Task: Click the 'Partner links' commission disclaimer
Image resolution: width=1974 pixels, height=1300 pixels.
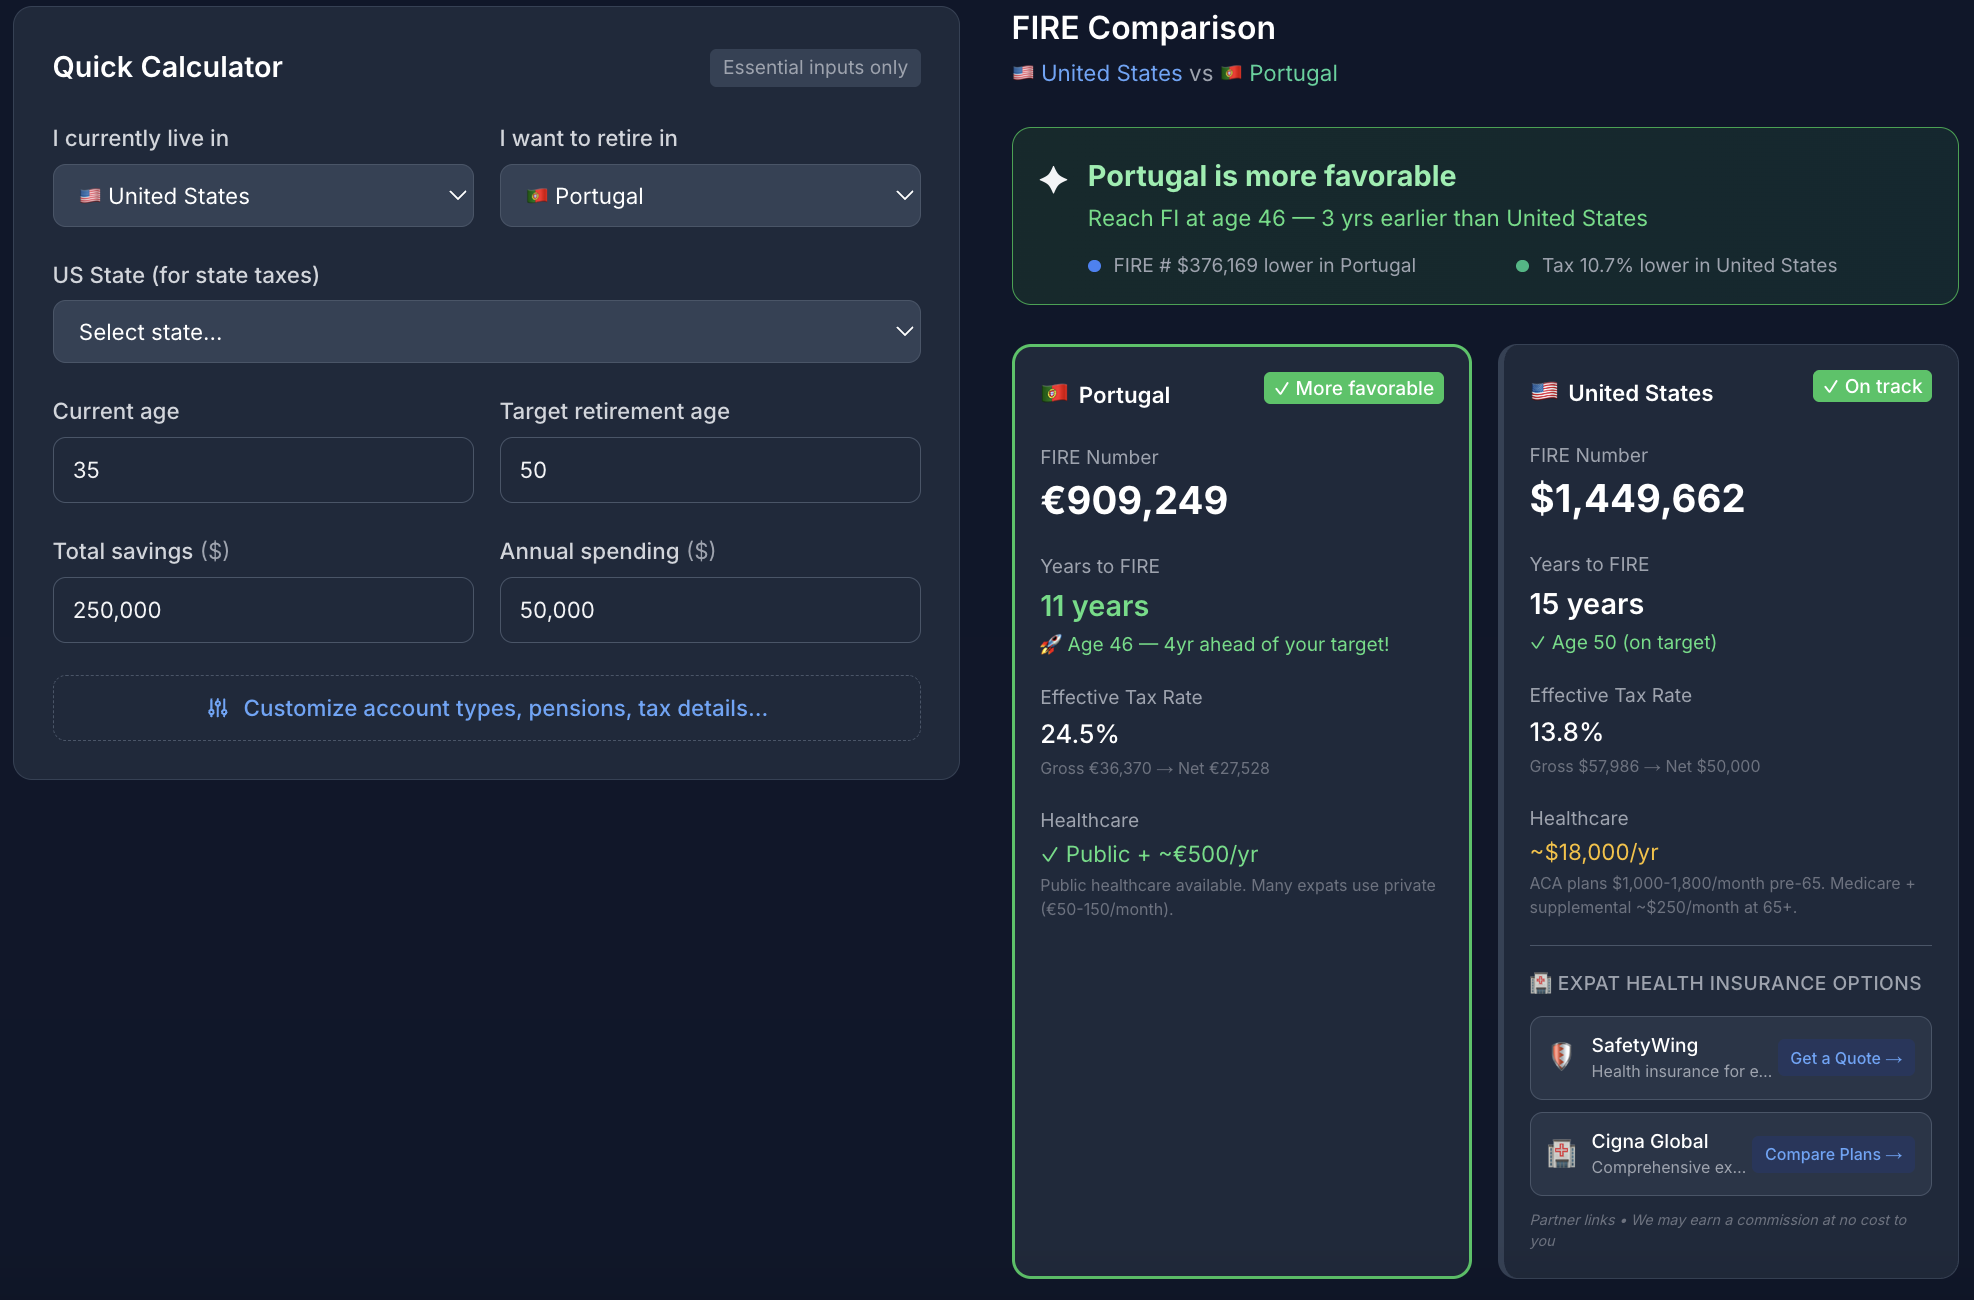Action: pyautogui.click(x=1718, y=1230)
